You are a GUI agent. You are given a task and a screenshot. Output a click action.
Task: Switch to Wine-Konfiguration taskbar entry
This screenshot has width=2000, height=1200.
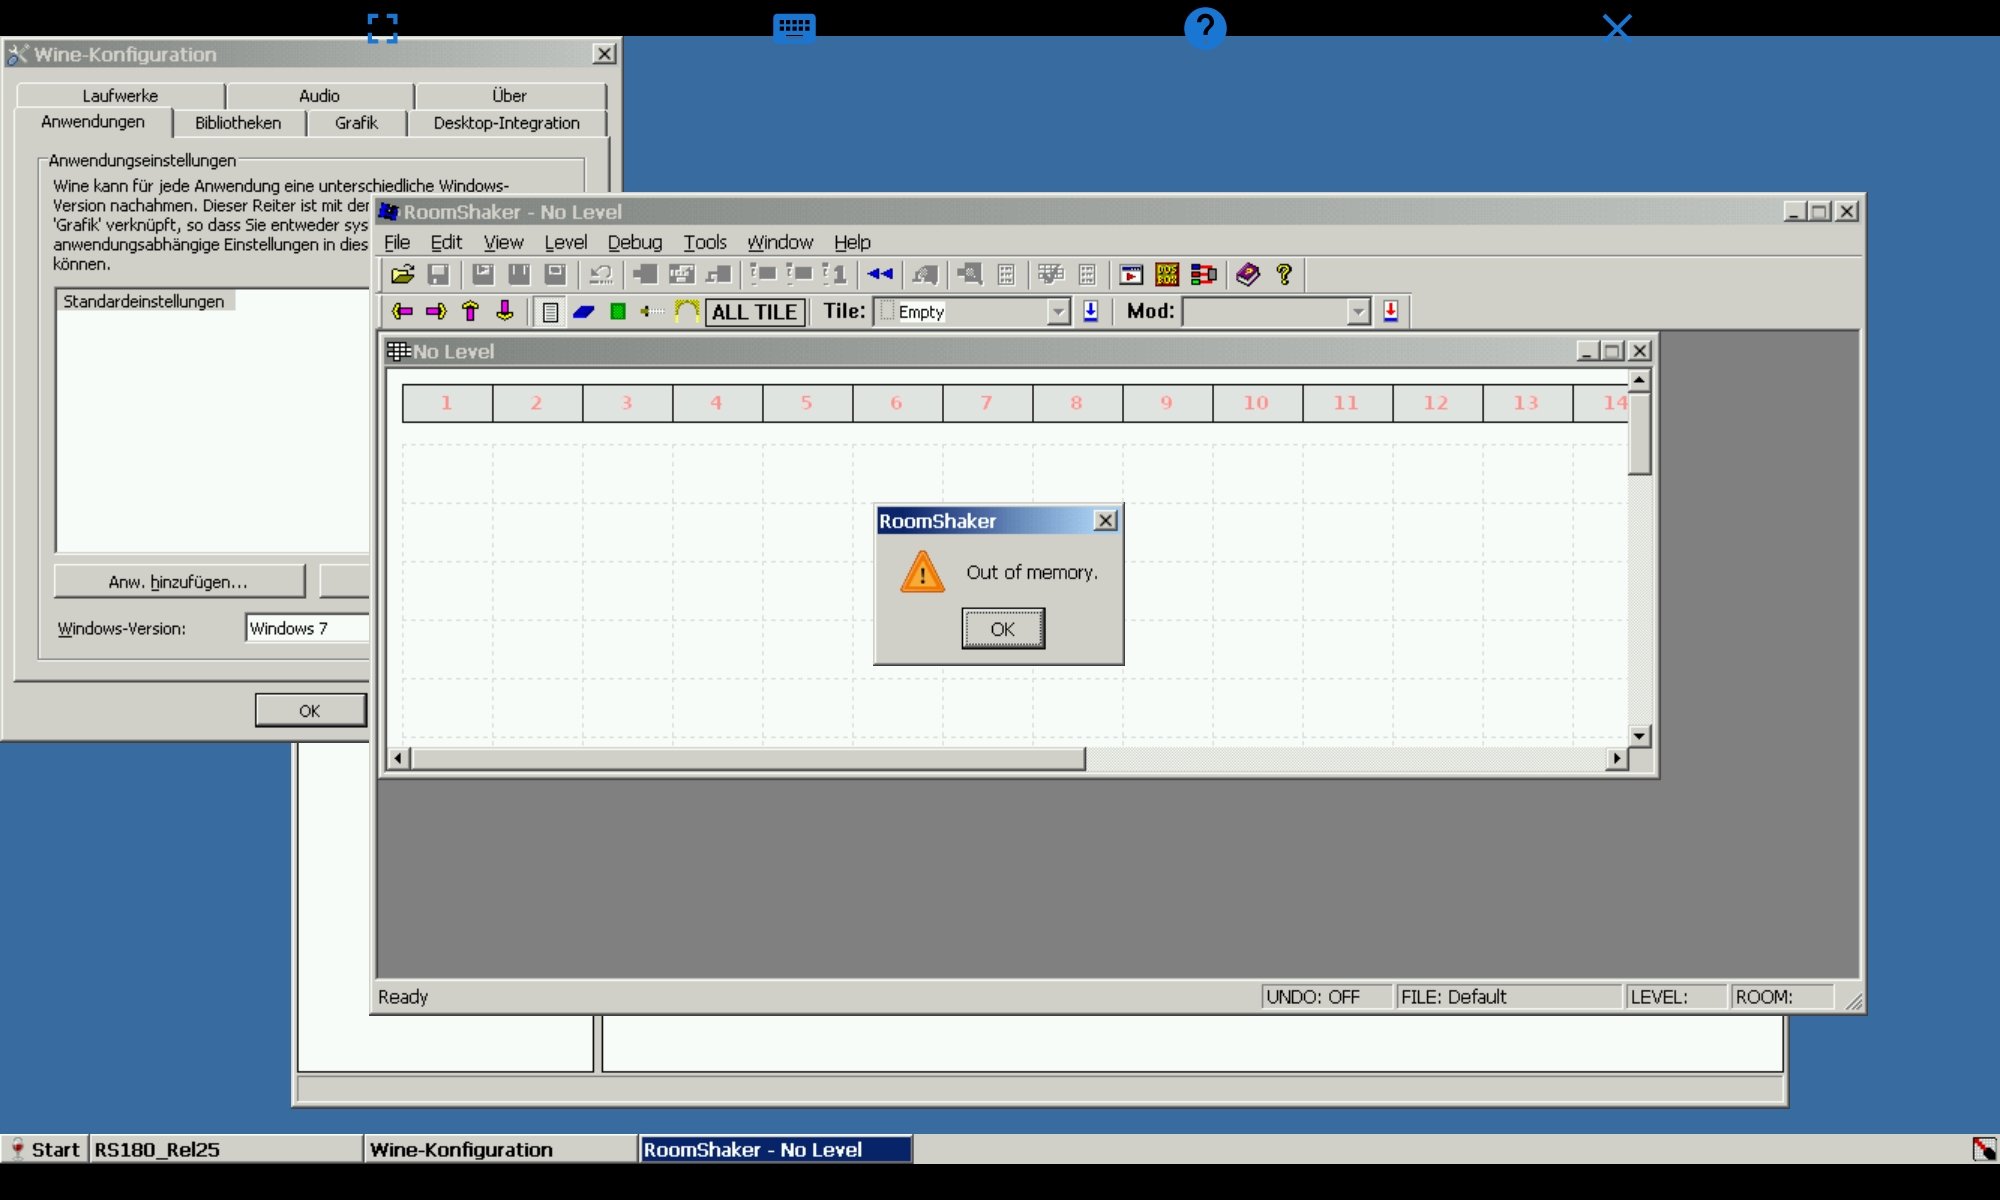[x=501, y=1149]
